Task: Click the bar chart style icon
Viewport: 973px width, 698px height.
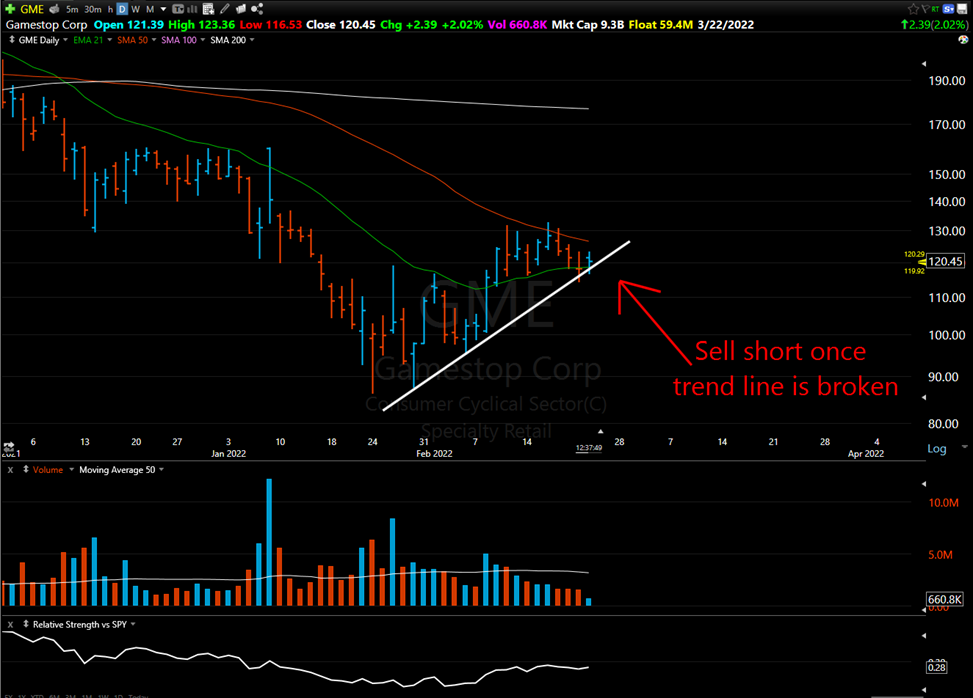Action: [x=192, y=9]
